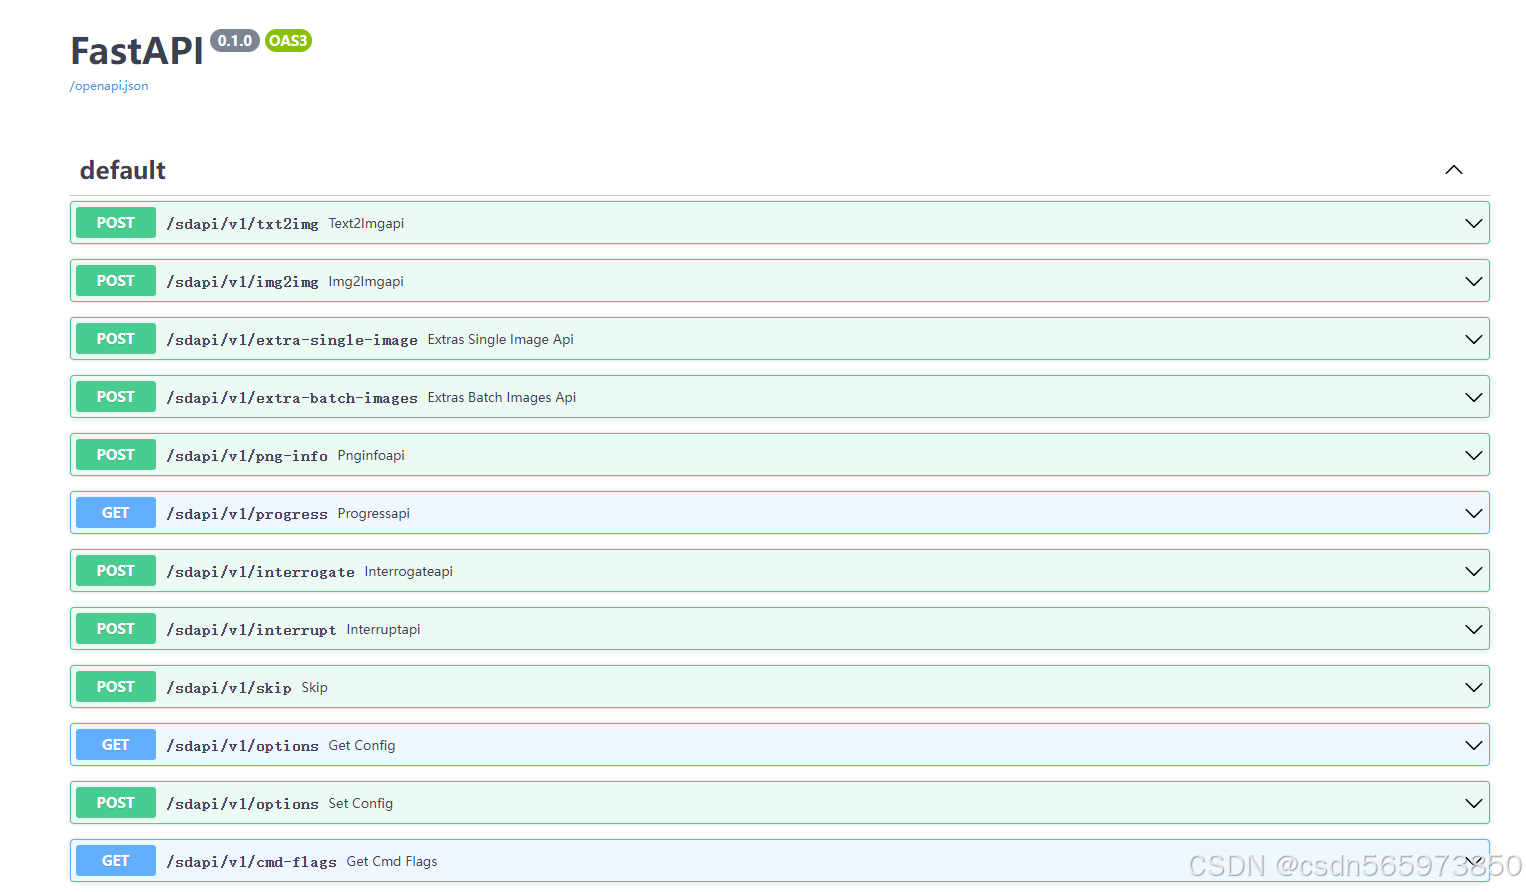Expand the interrupt endpoint arrow
The width and height of the screenshot is (1526, 892).
tap(1473, 629)
